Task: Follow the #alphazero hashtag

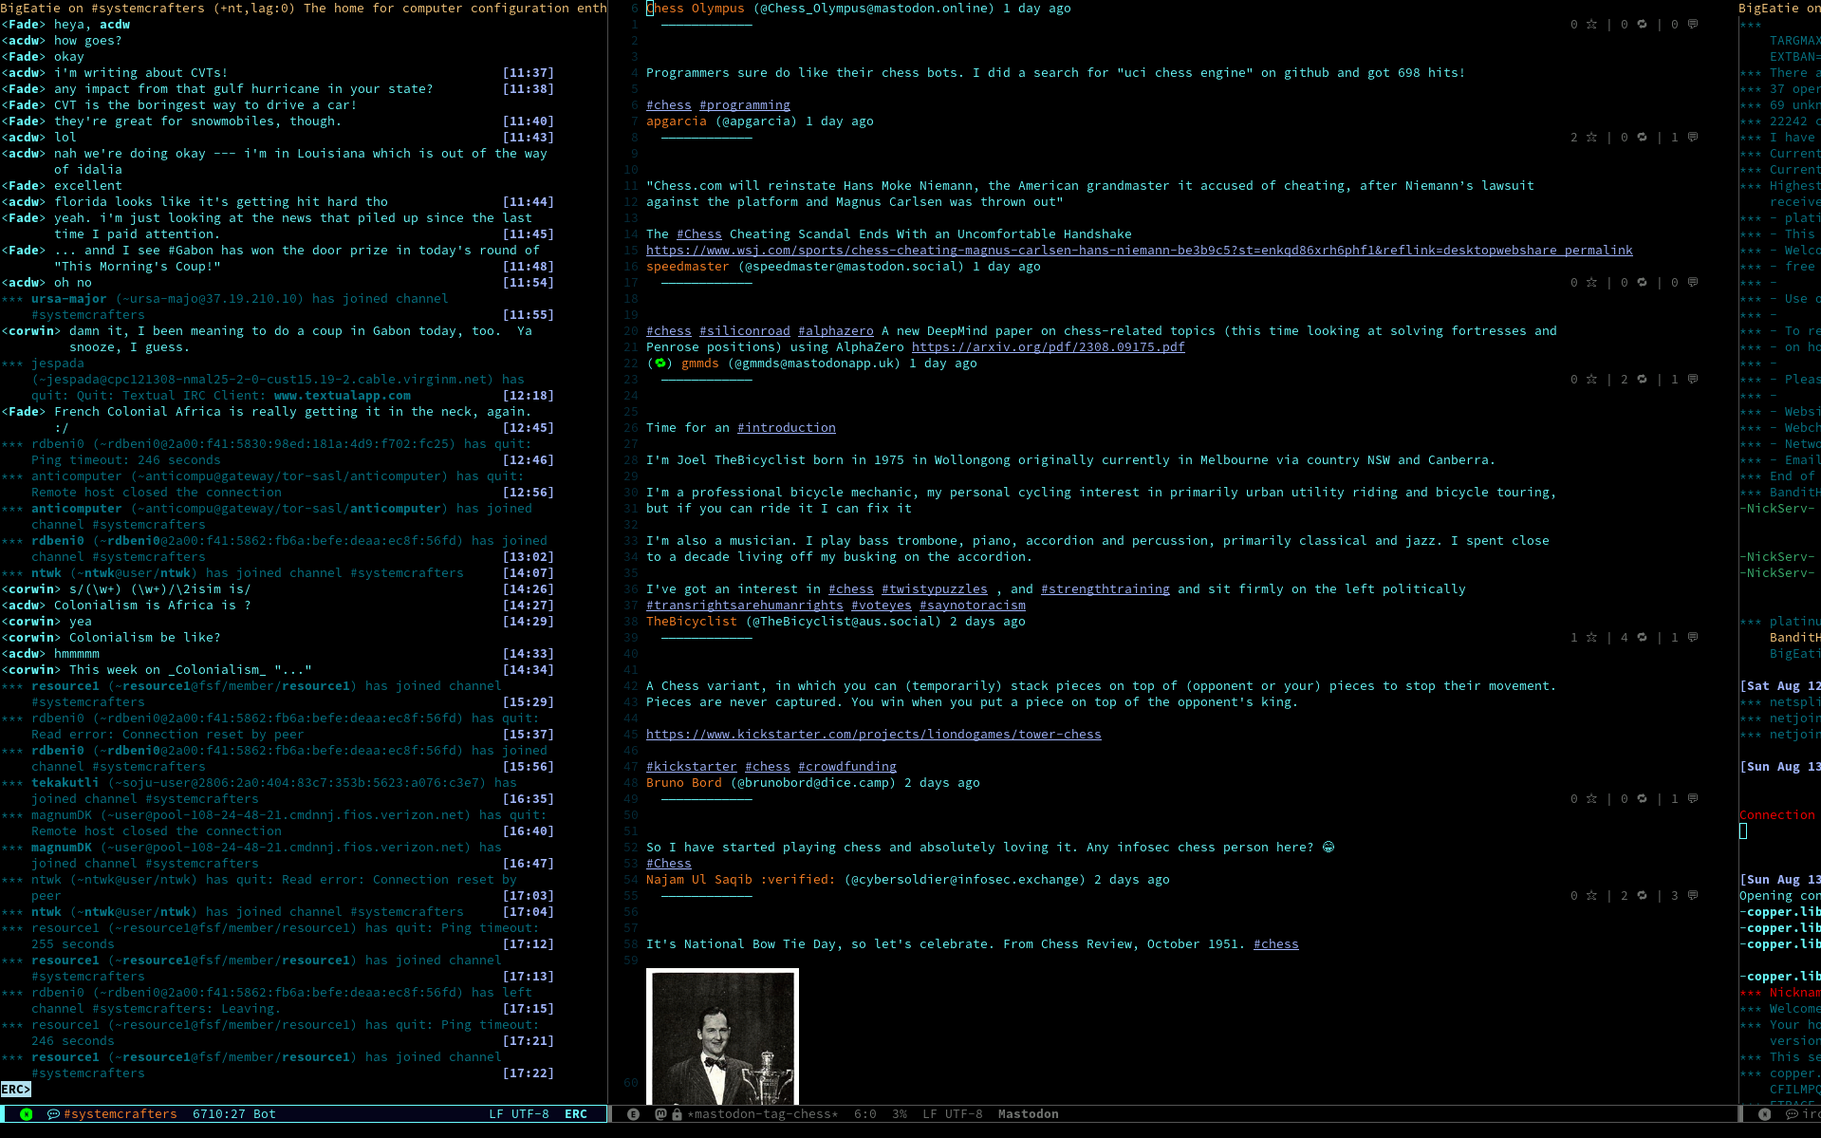Action: click(835, 331)
